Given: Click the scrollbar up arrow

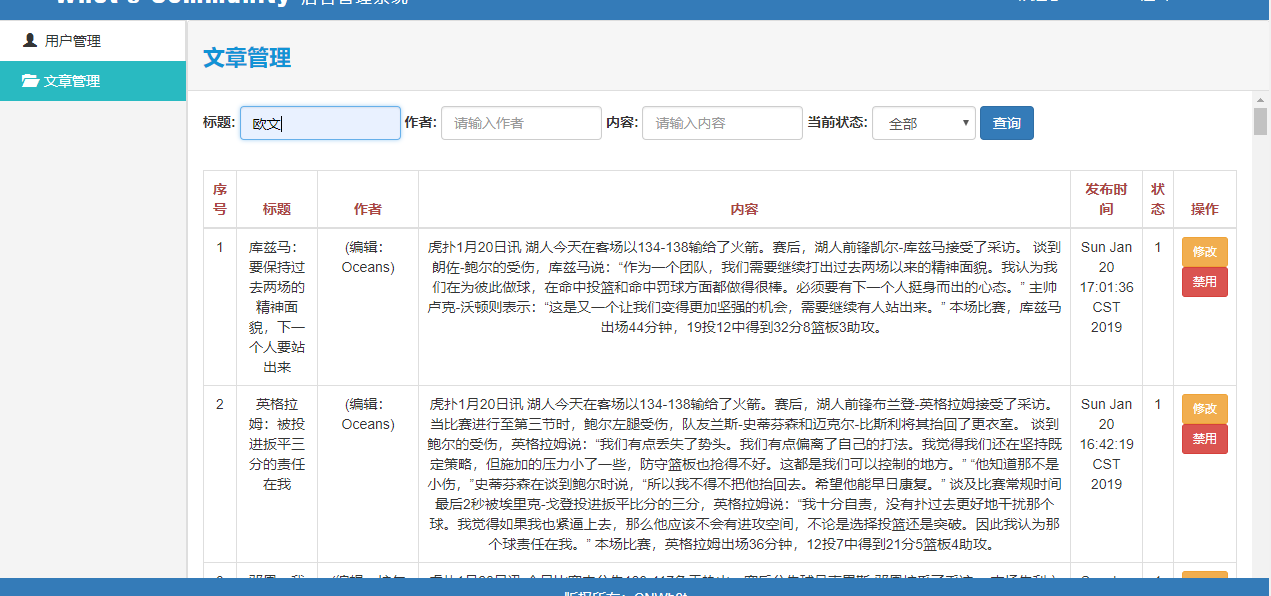Looking at the screenshot, I should point(1261,98).
